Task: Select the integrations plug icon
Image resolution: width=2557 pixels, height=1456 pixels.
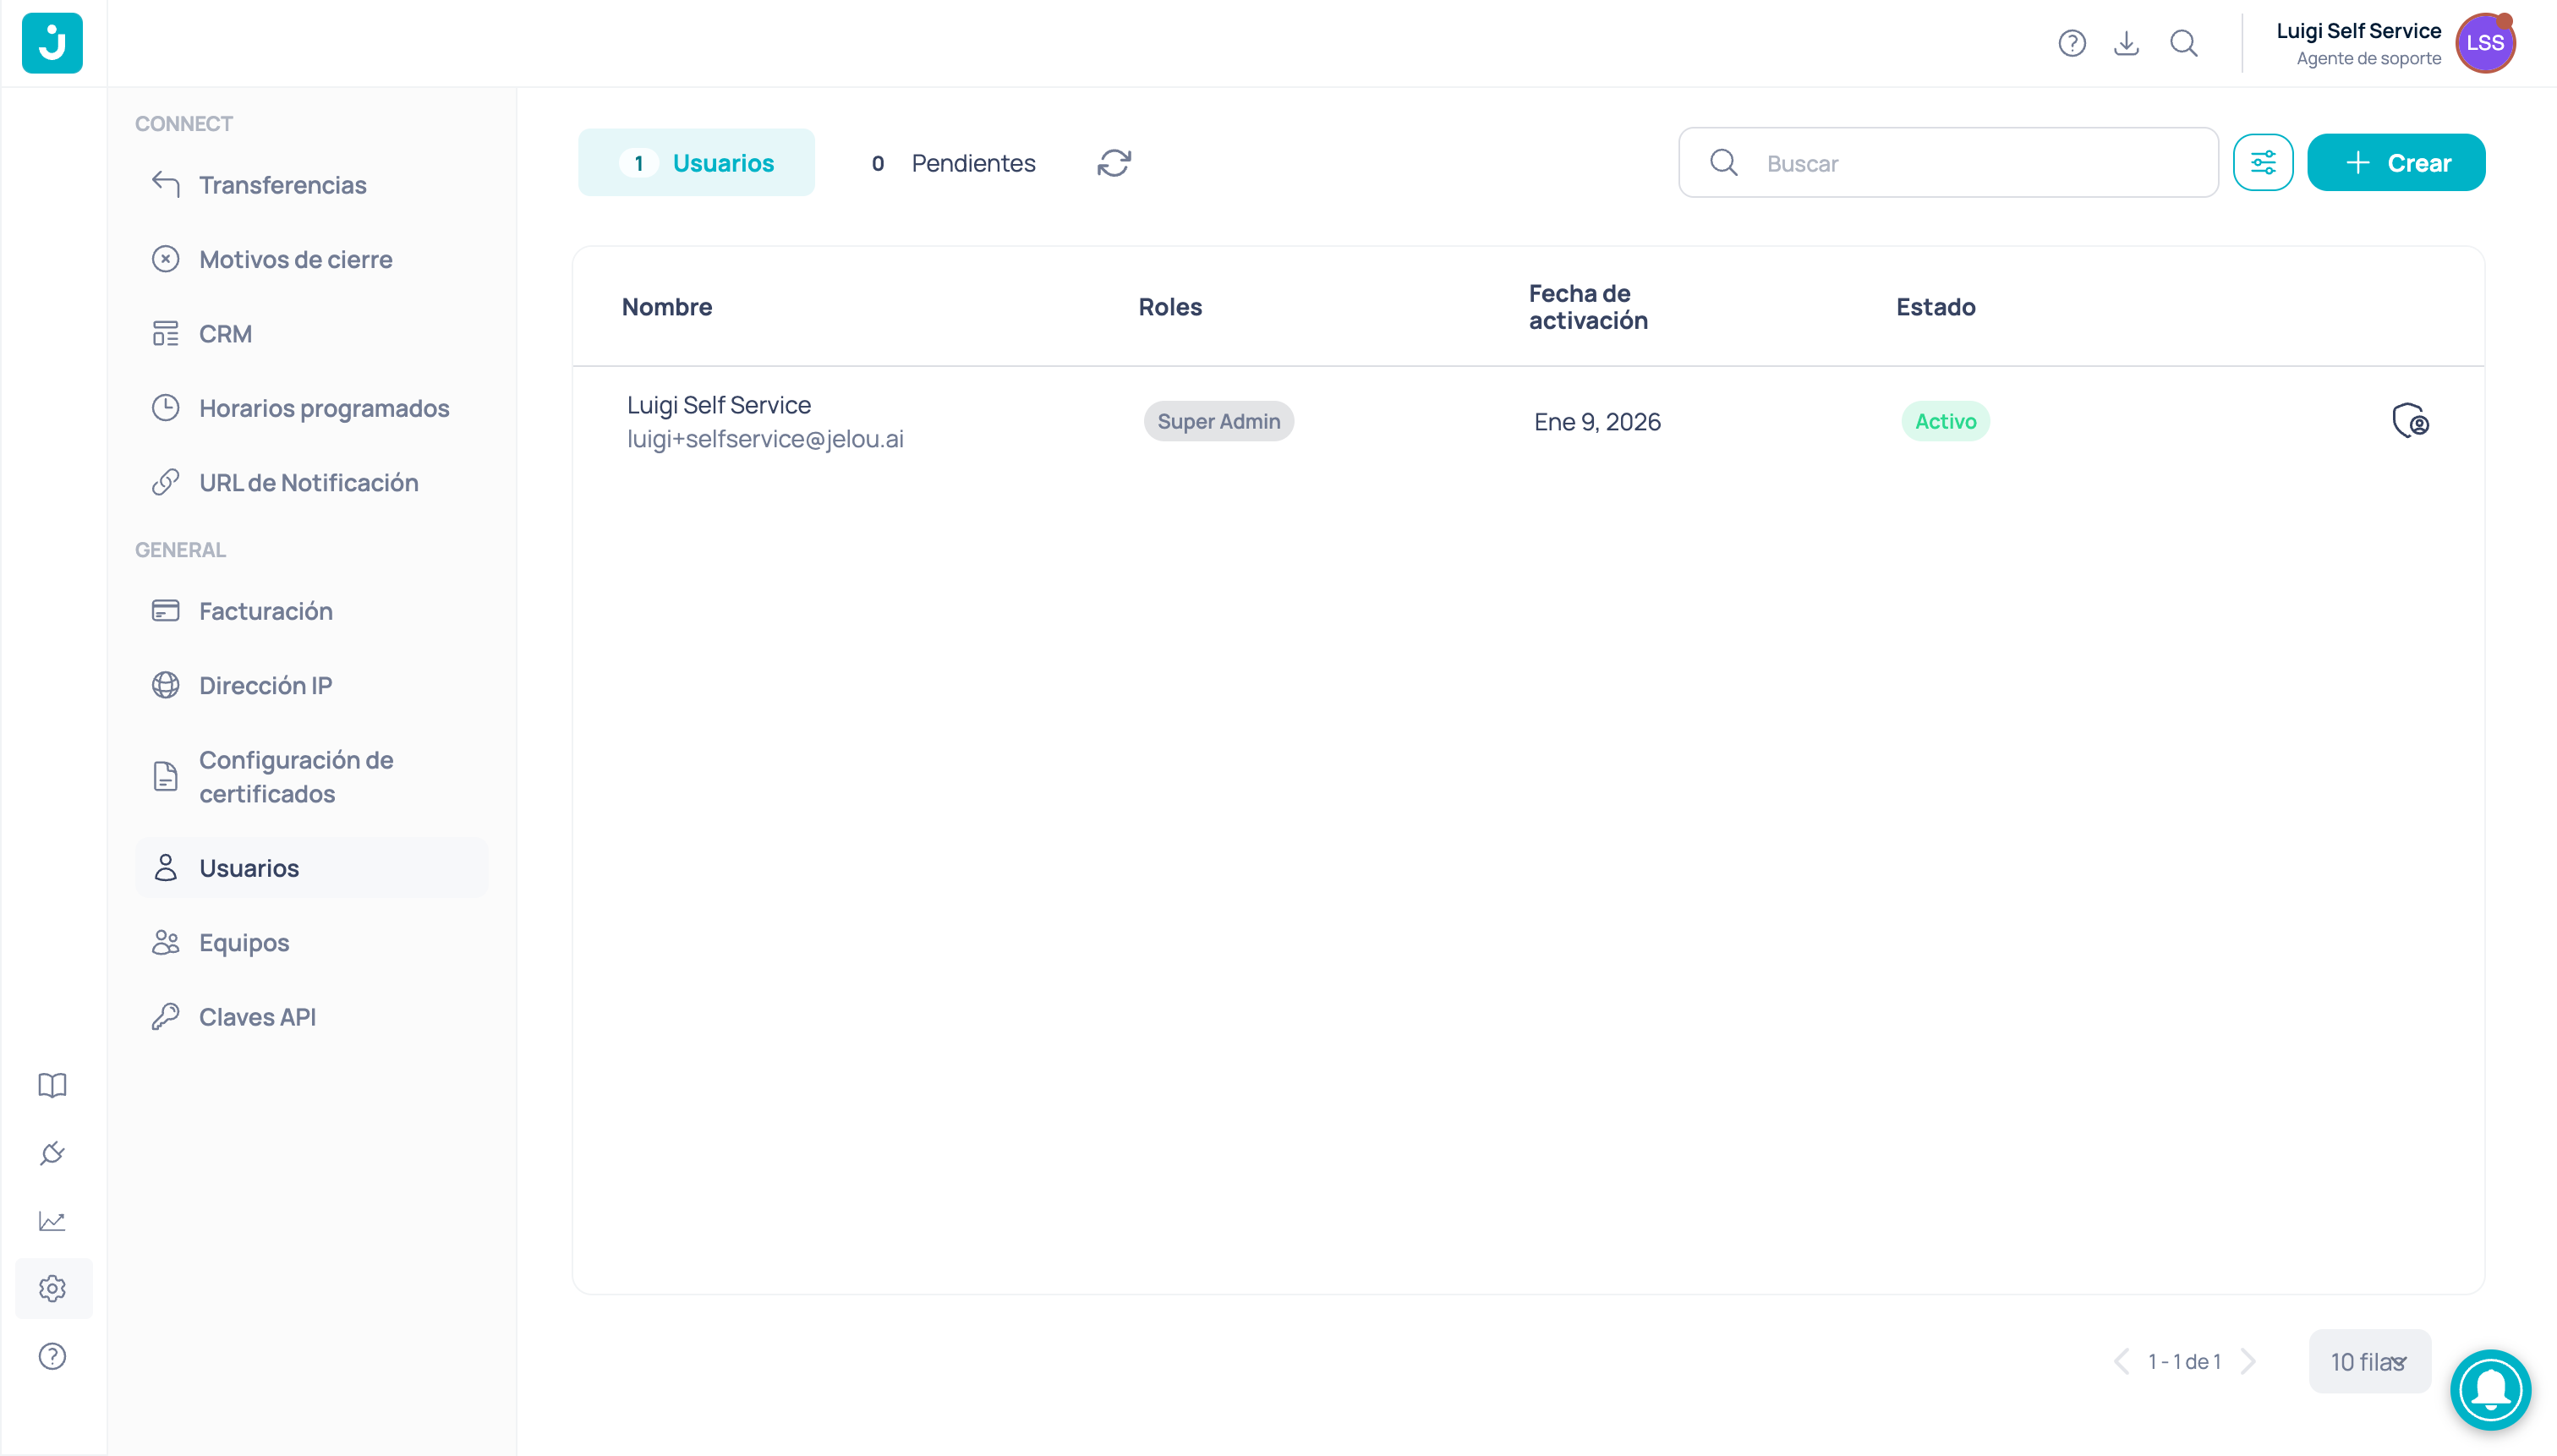Action: (52, 1153)
